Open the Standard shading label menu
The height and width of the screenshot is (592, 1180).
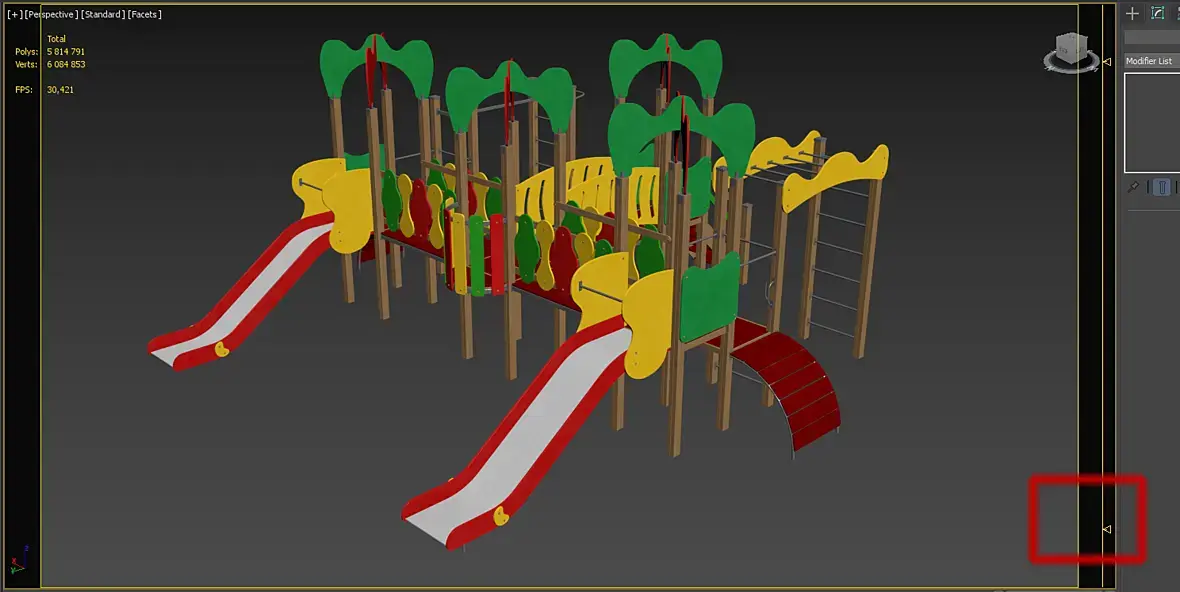coord(103,14)
